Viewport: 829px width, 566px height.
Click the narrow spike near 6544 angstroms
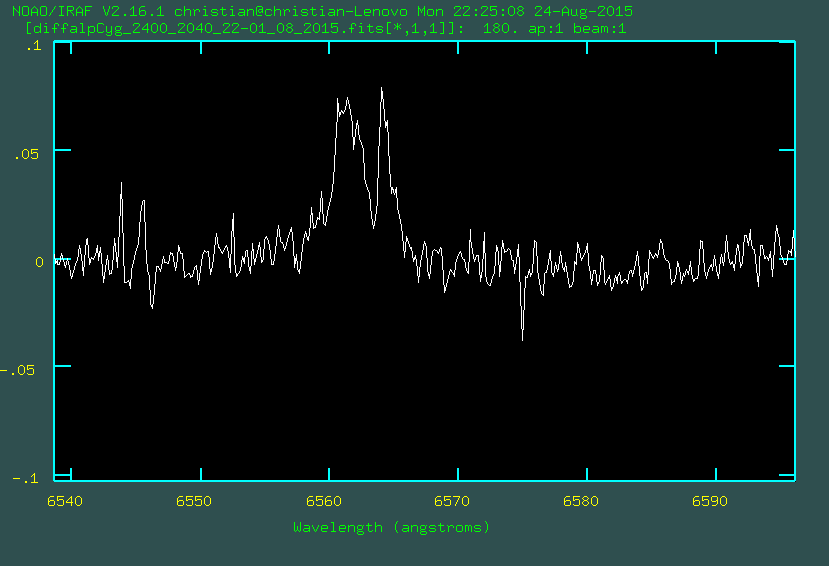[x=121, y=185]
